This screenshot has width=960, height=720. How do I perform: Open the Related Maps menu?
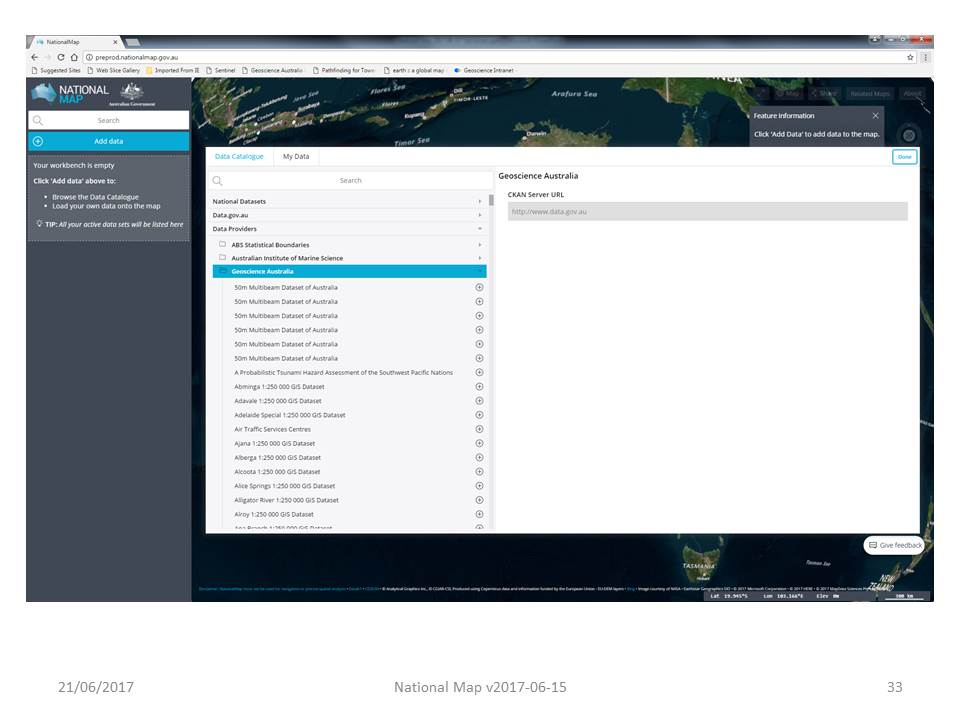click(x=869, y=94)
